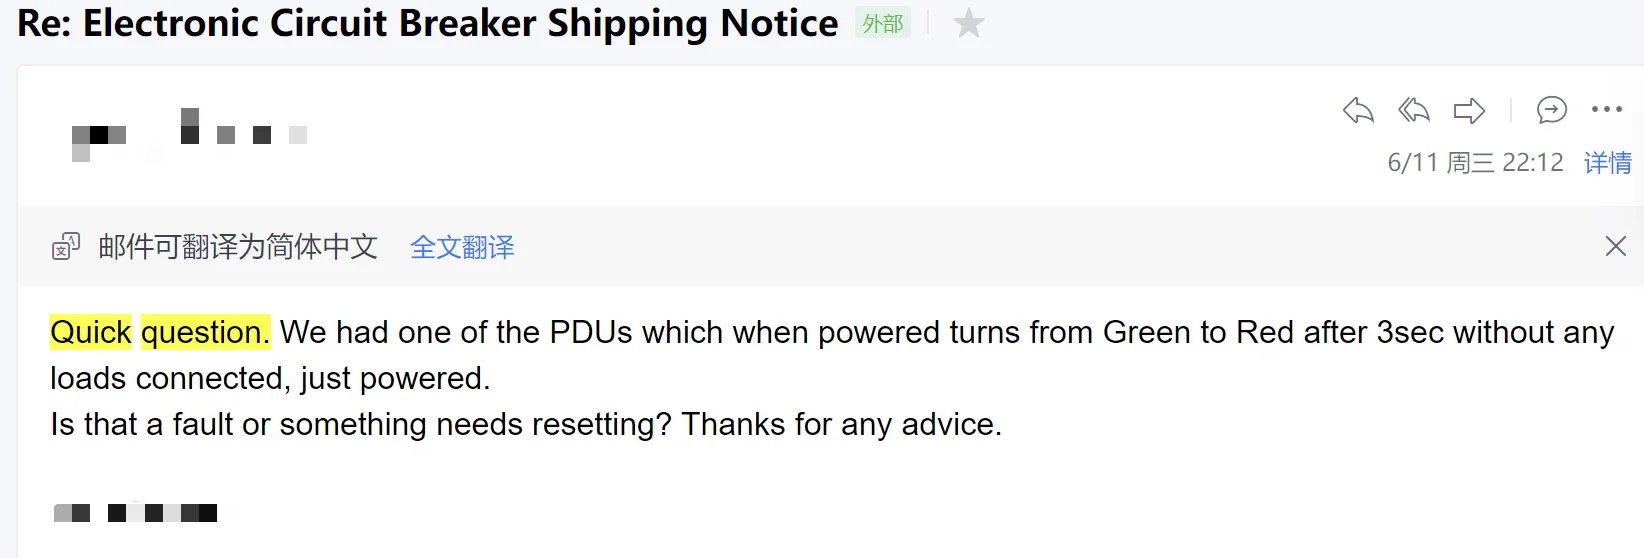Click the 邮件可翻译为简体中文 notice text
Screen dimensions: 1644x558
click(x=238, y=247)
